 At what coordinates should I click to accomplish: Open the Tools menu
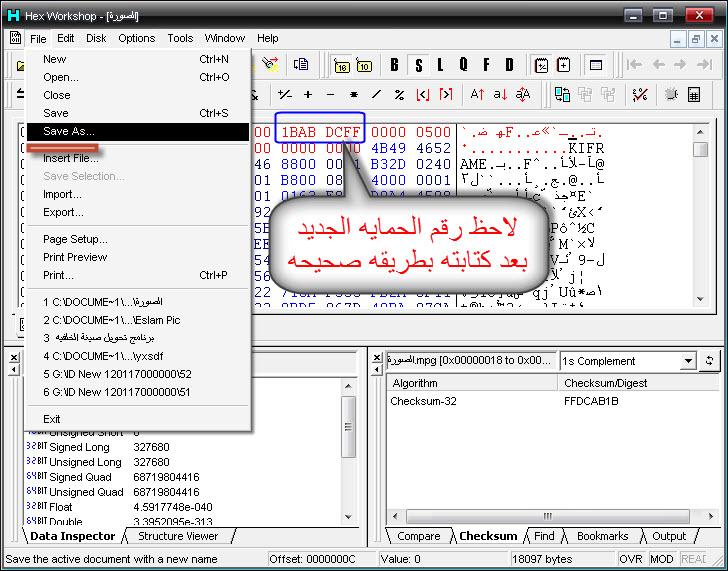tap(180, 38)
